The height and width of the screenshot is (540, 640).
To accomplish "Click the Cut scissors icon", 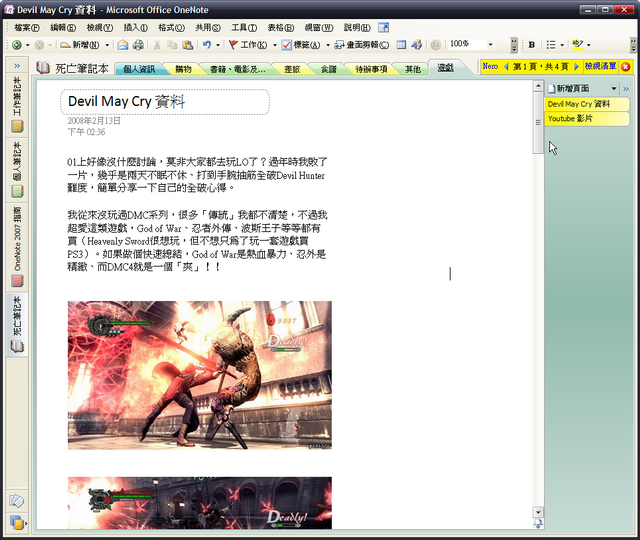I will pyautogui.click(x=157, y=45).
